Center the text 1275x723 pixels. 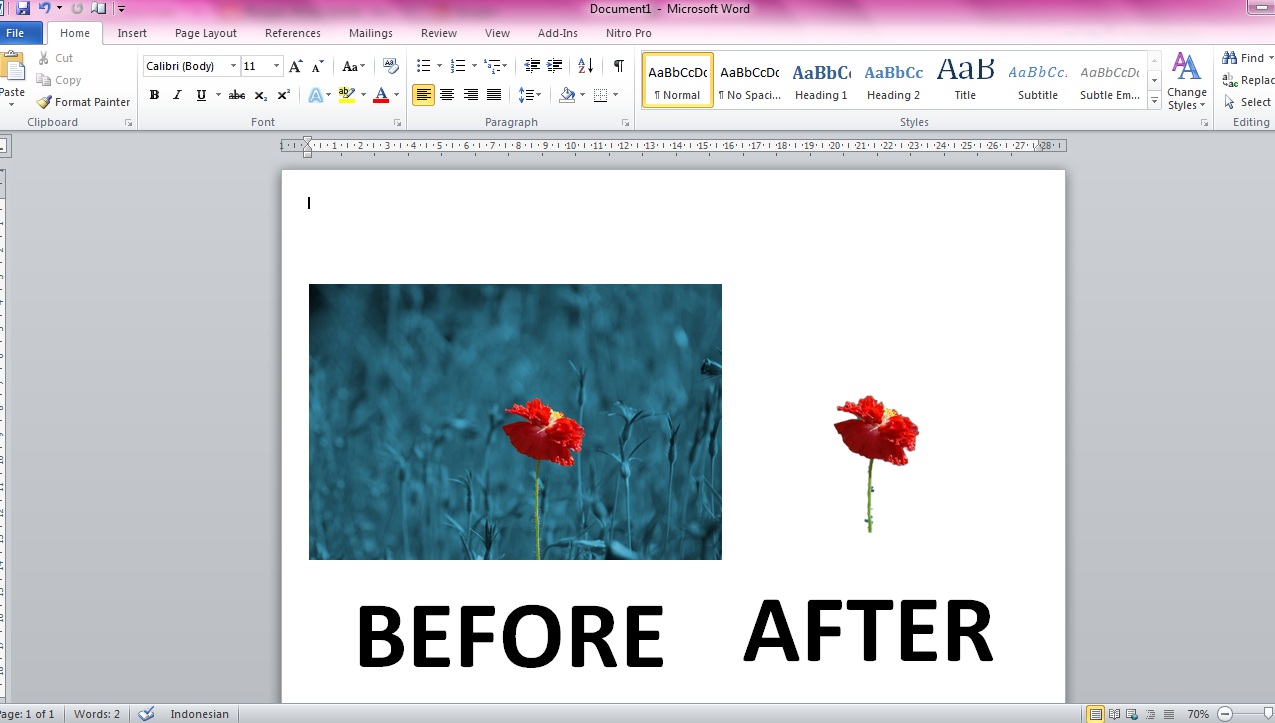447,95
